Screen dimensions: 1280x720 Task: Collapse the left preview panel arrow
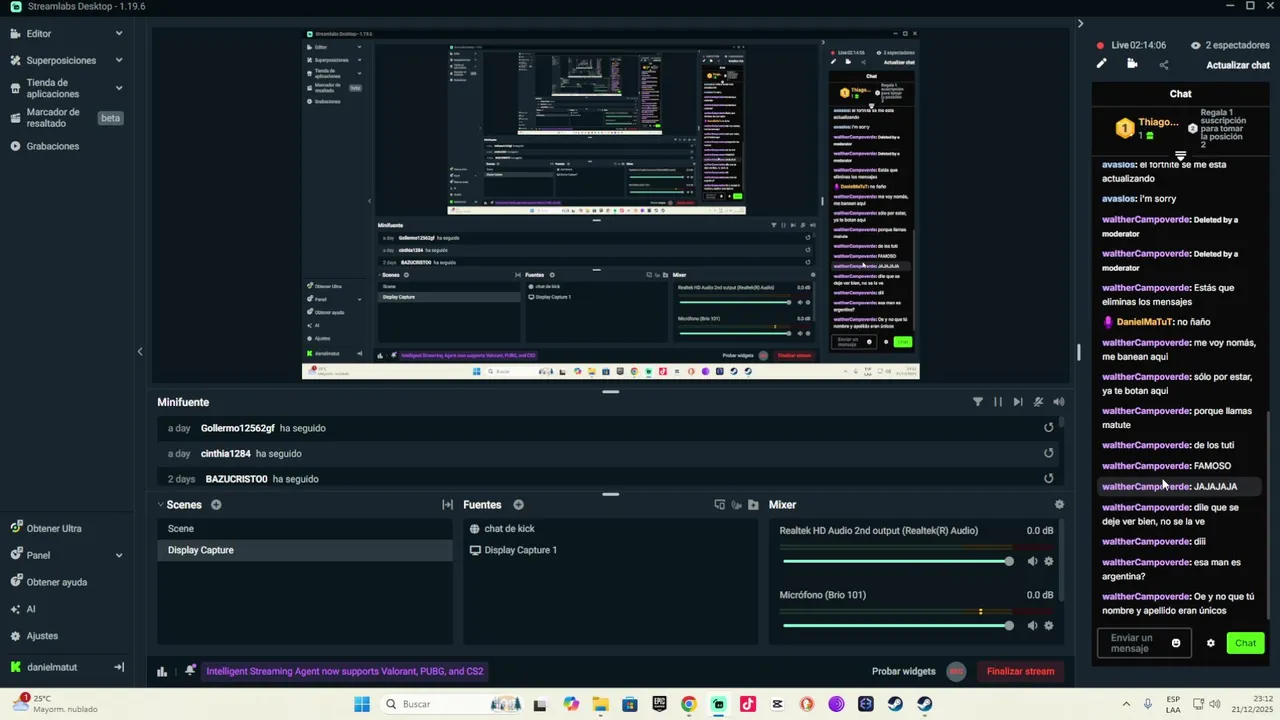(x=140, y=351)
